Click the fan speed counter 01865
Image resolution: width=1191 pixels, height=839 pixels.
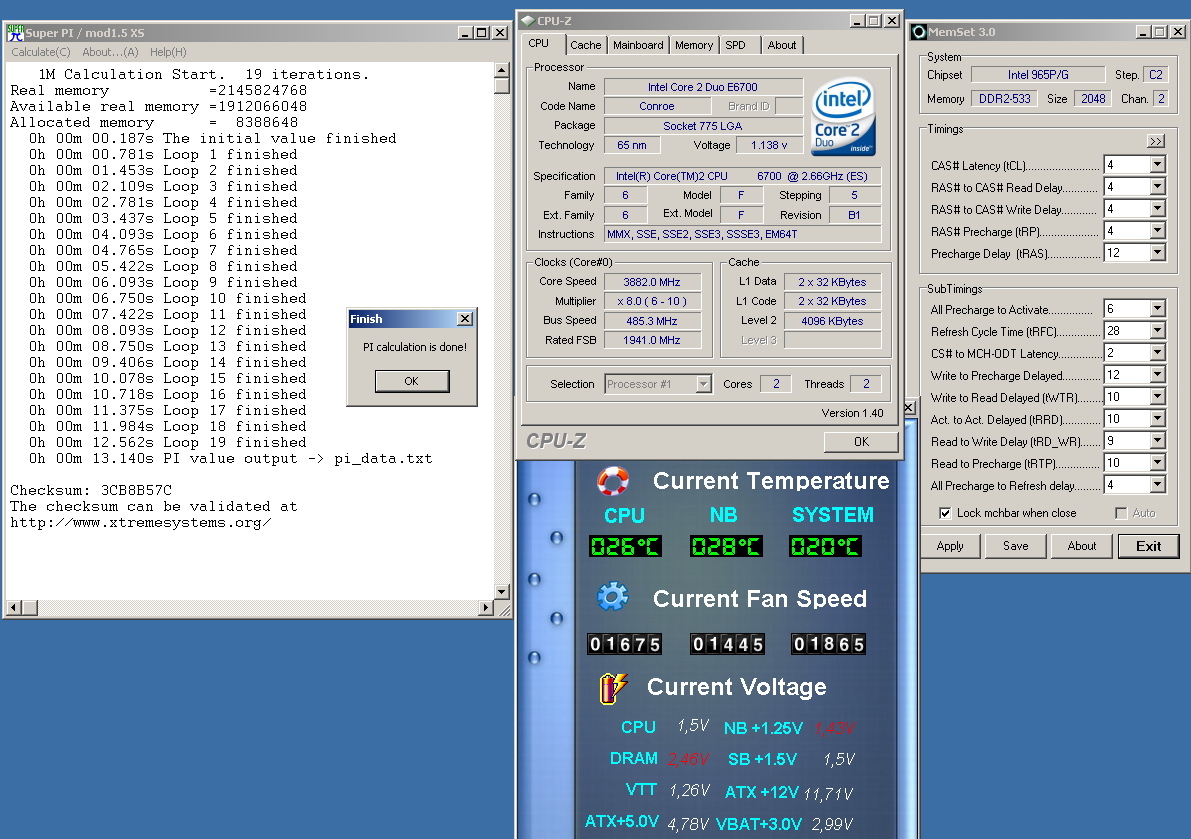[828, 644]
